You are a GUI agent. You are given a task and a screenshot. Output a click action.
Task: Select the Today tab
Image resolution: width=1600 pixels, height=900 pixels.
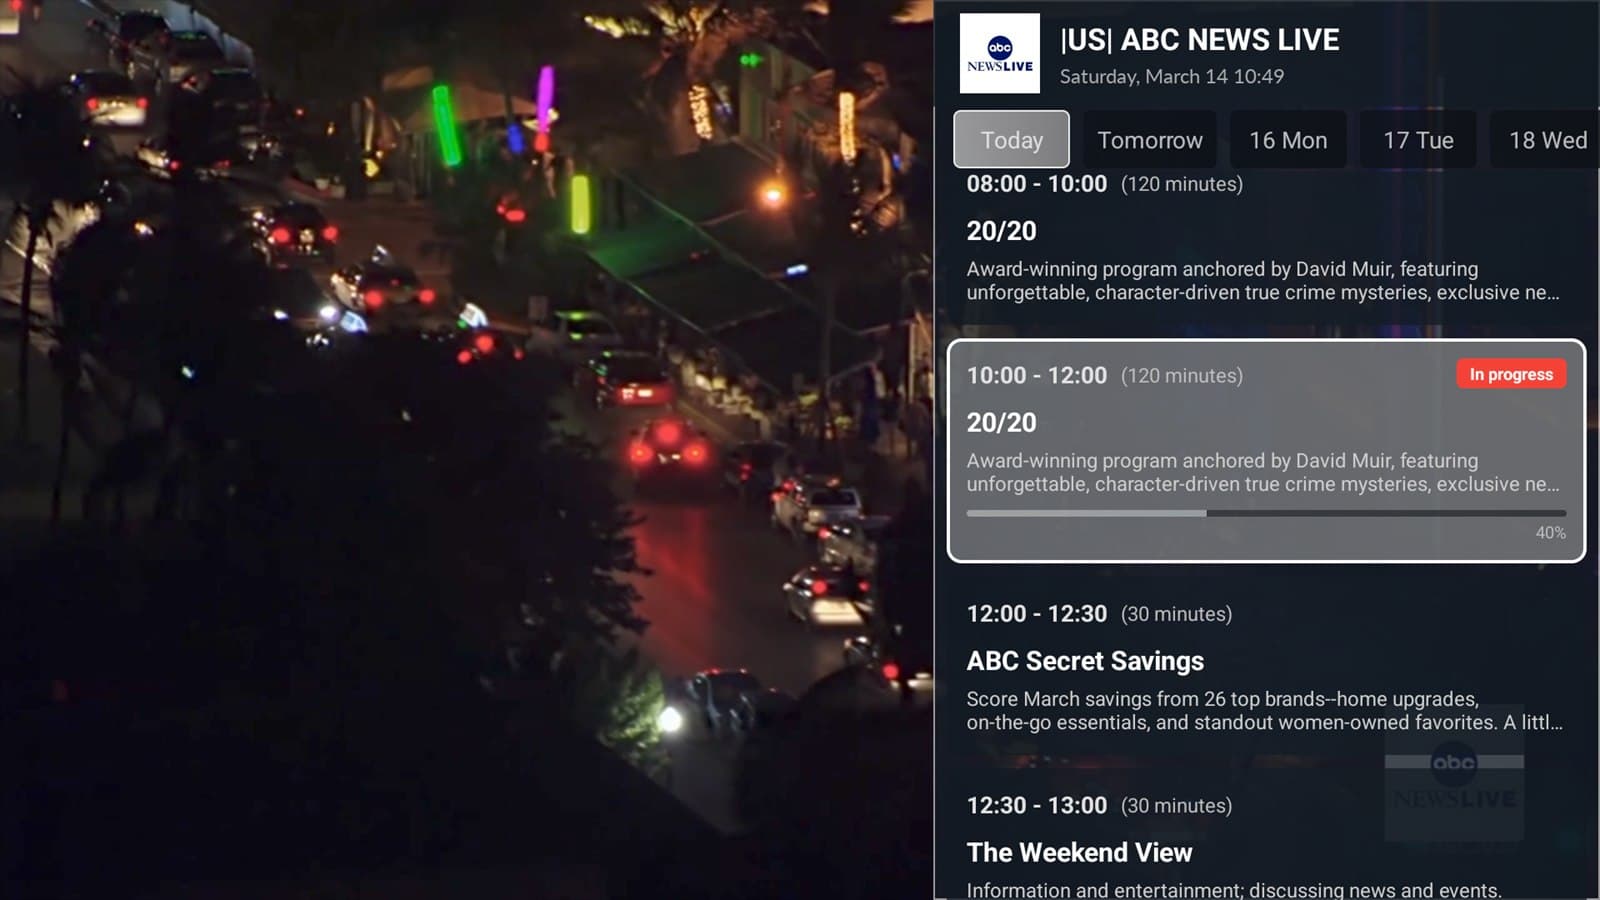coord(1011,140)
